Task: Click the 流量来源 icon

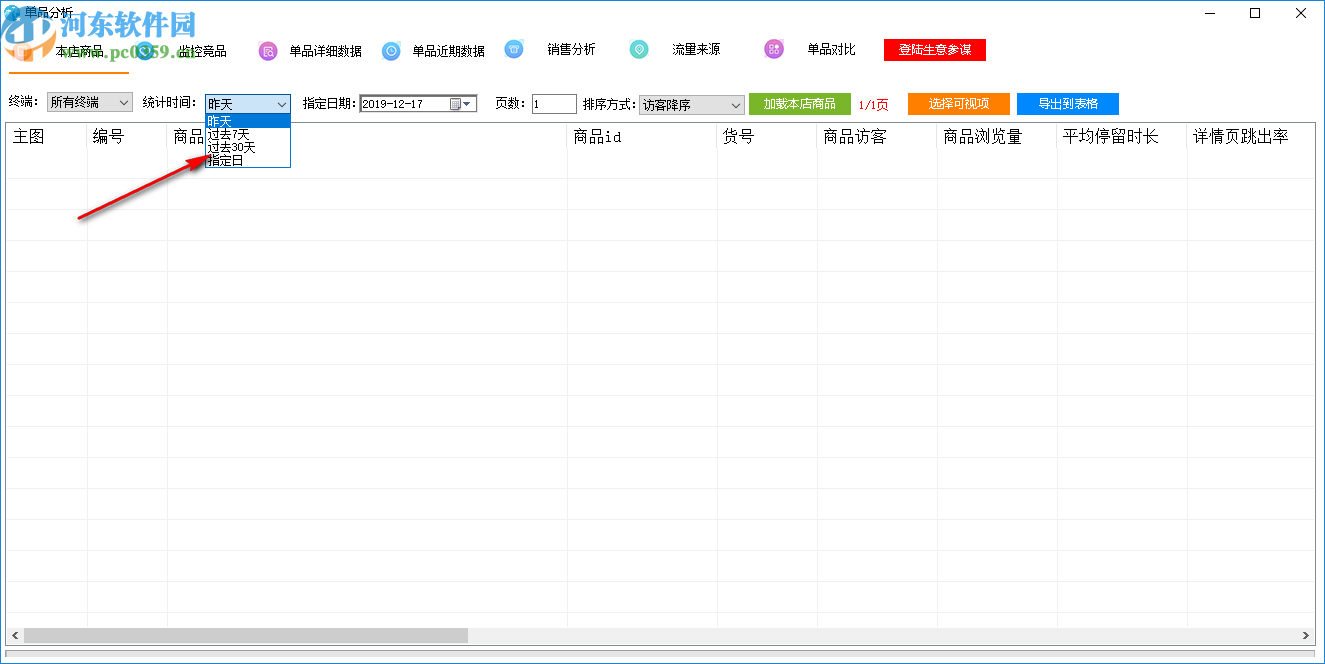Action: pyautogui.click(x=639, y=49)
